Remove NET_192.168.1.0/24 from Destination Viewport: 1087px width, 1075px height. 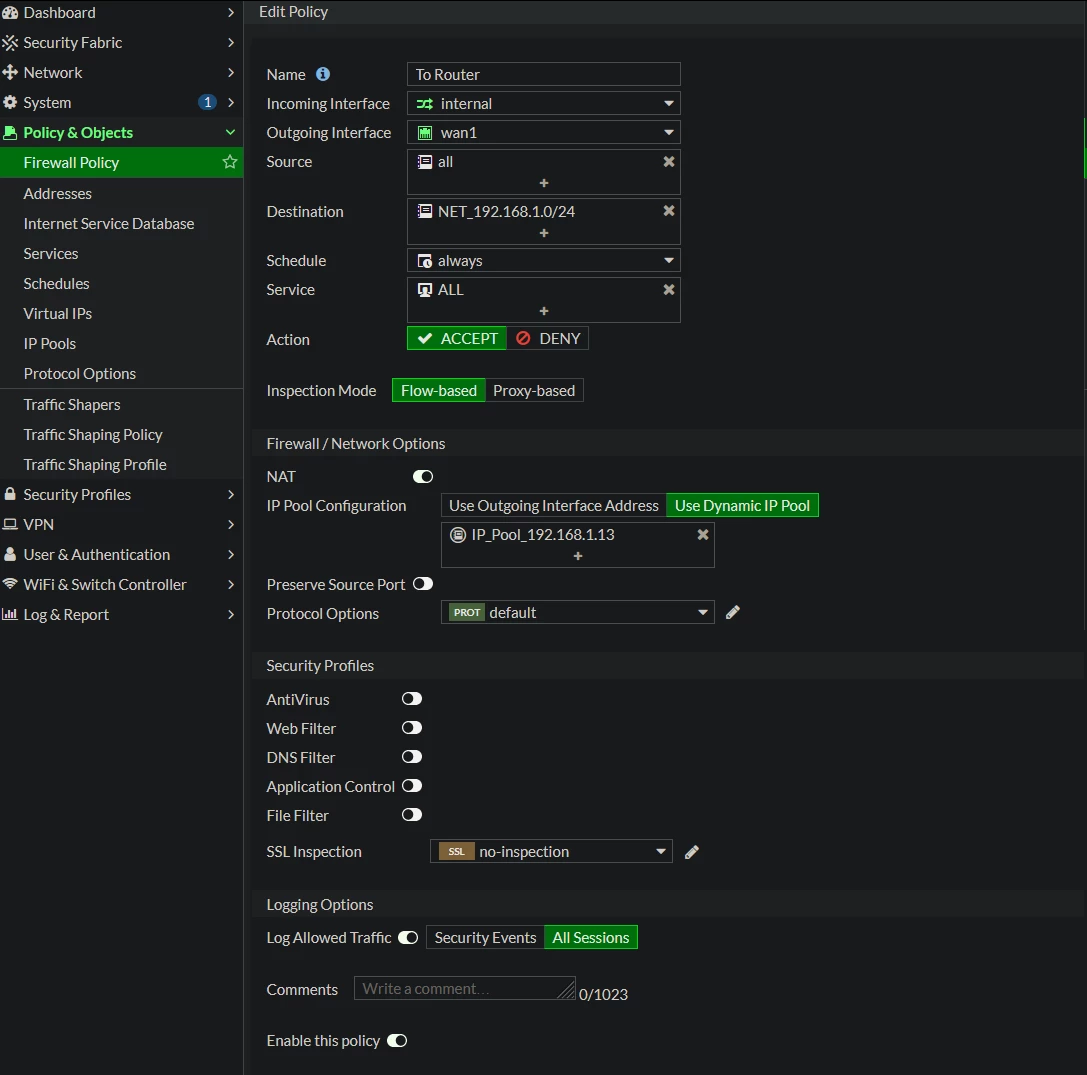click(668, 211)
